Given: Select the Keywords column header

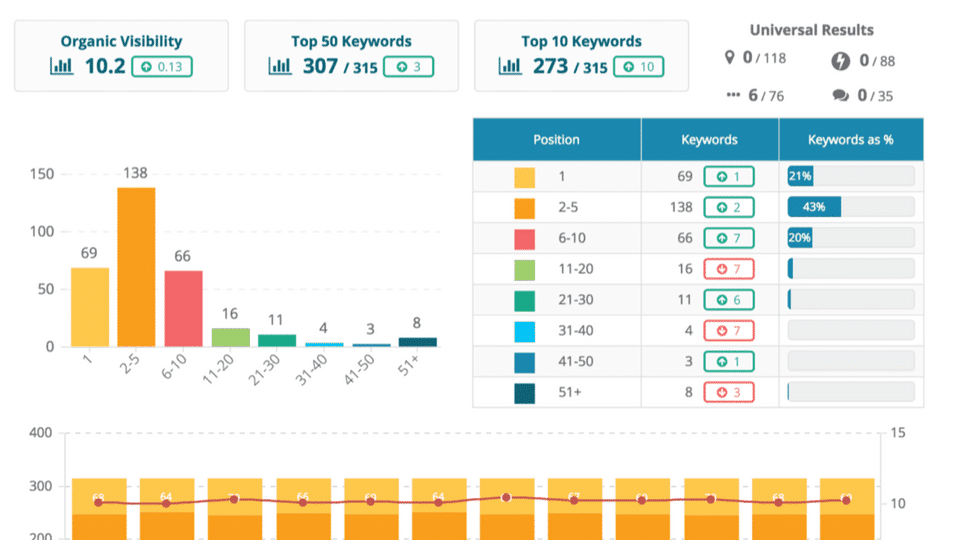Looking at the screenshot, I should (x=709, y=140).
